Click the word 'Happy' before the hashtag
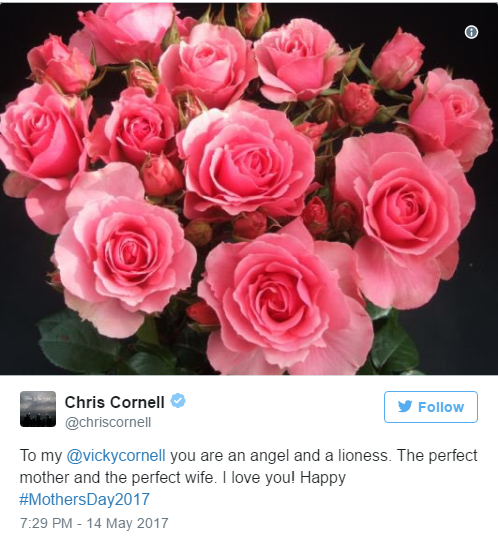The image size is (498, 536). pos(323,478)
